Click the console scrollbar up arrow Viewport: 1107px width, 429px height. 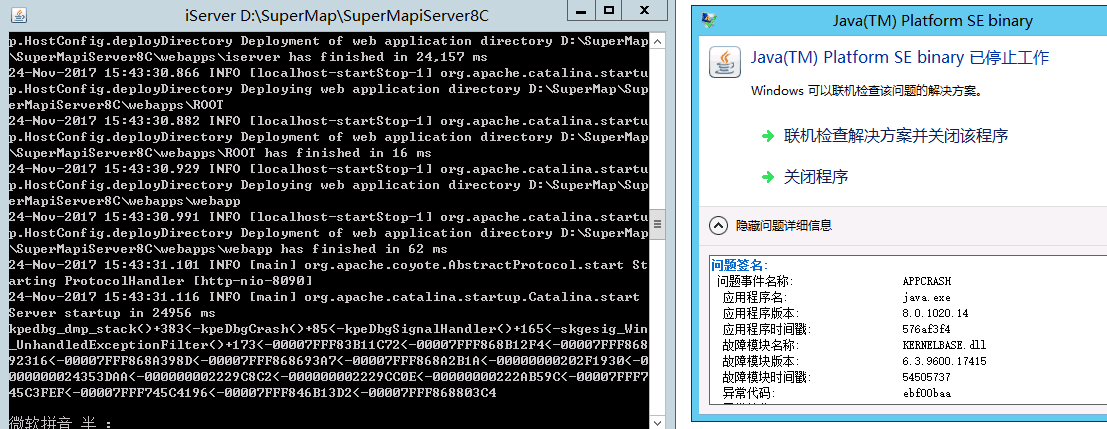[x=657, y=40]
